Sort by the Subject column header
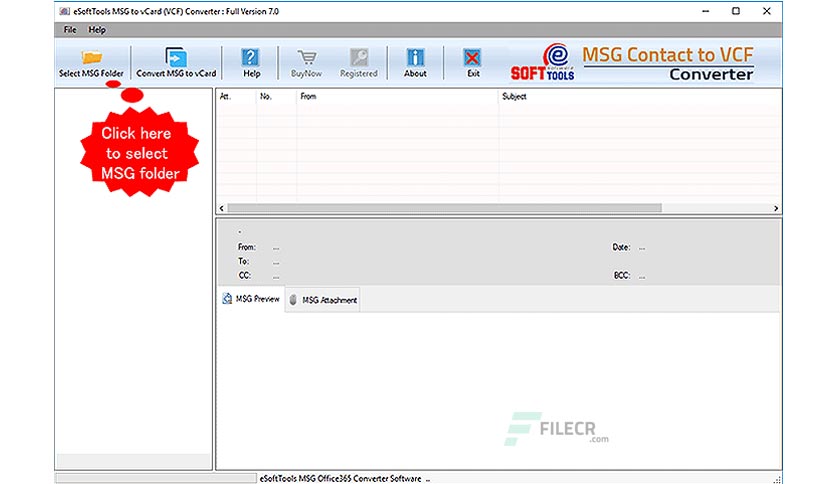This screenshot has width=836, height=484. click(640, 96)
